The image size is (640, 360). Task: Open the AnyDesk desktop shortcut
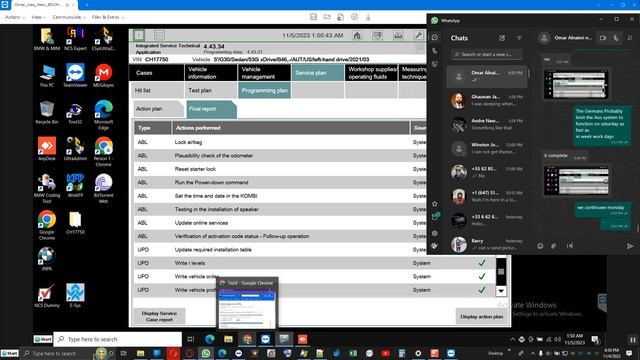pyautogui.click(x=47, y=149)
